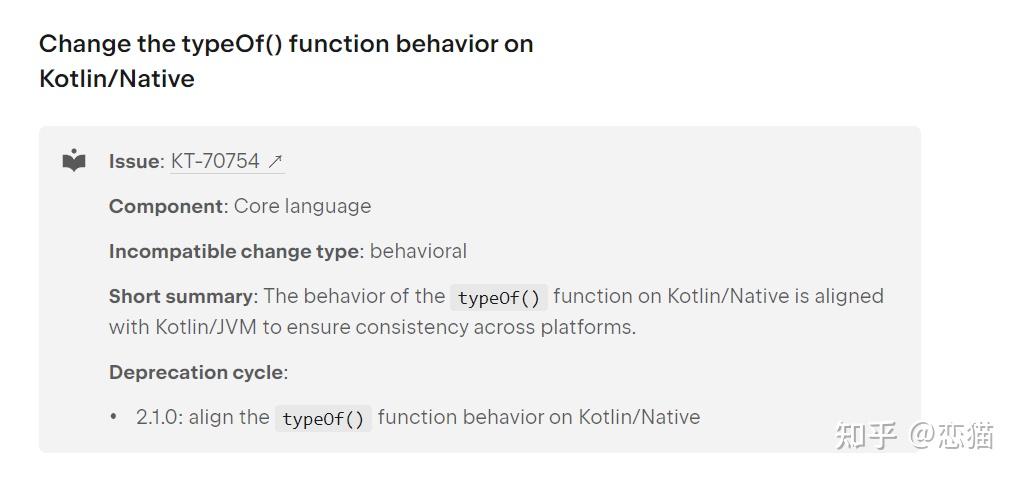Click typeOf() code in the Short summary line
The width and height of the screenshot is (1020, 477).
point(499,298)
